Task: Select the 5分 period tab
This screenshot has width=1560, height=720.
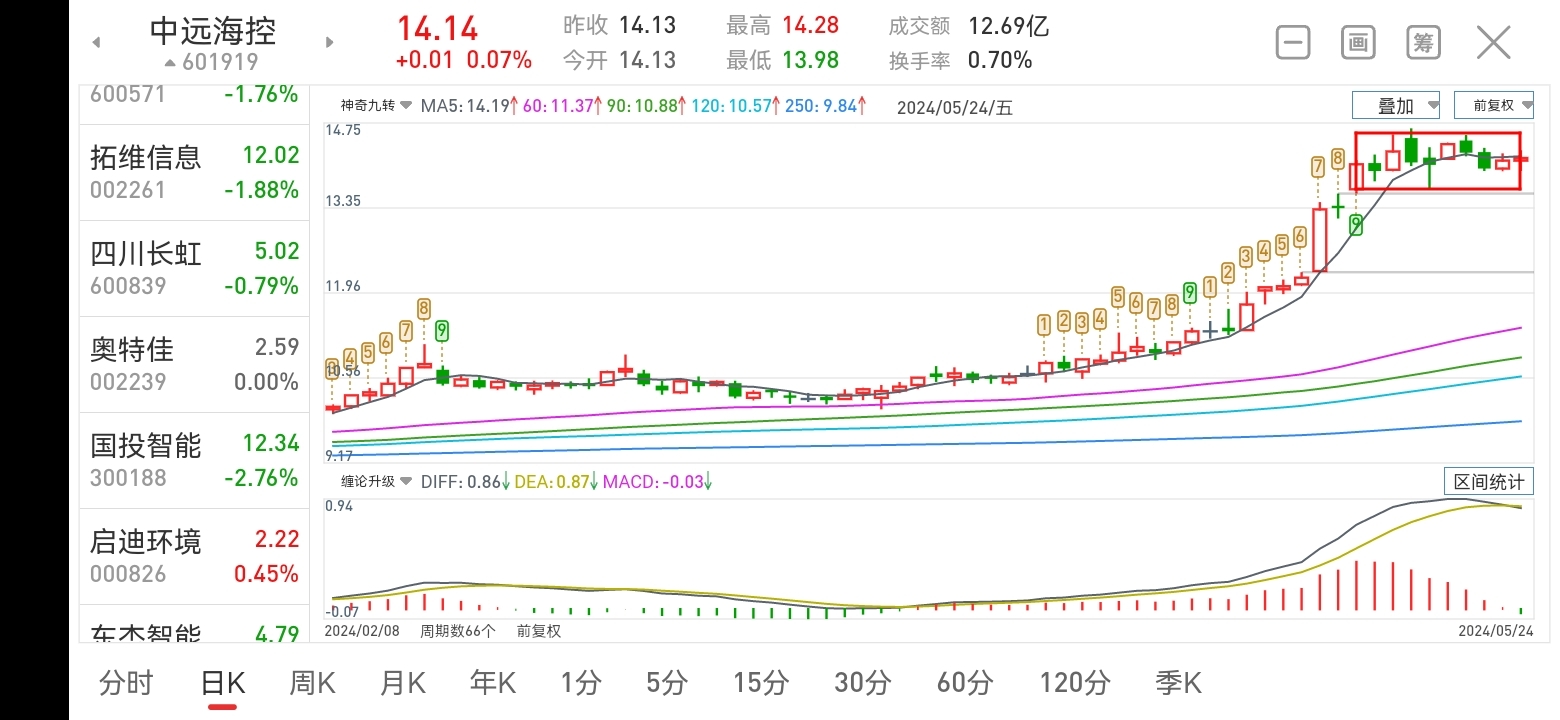Action: (x=667, y=683)
